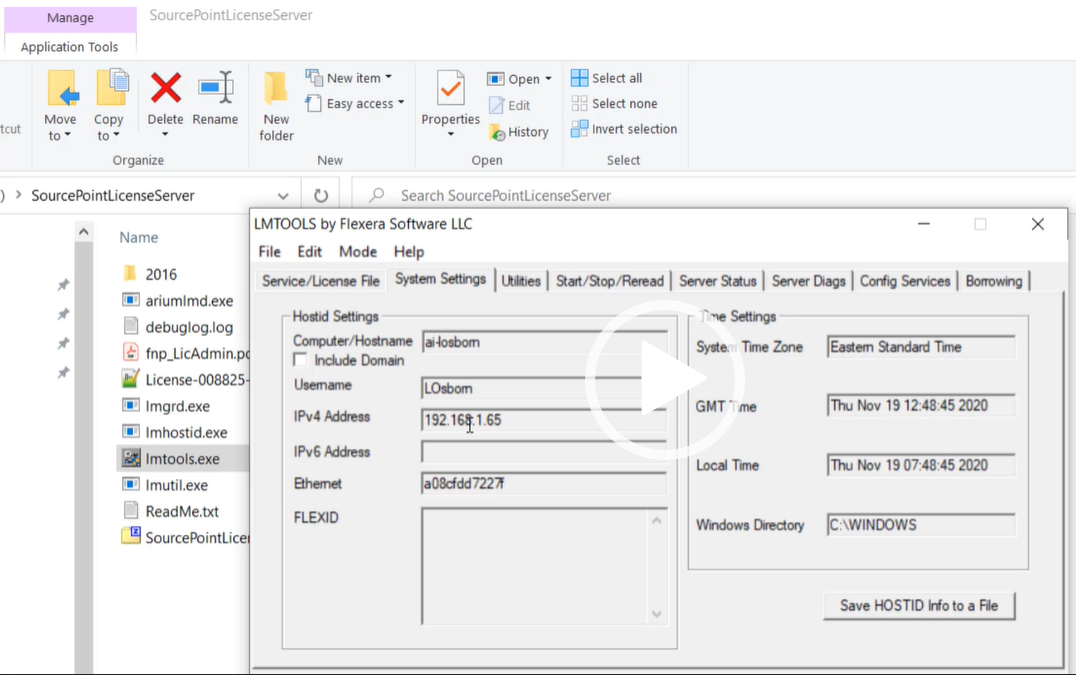Click the New item icon

click(314, 78)
